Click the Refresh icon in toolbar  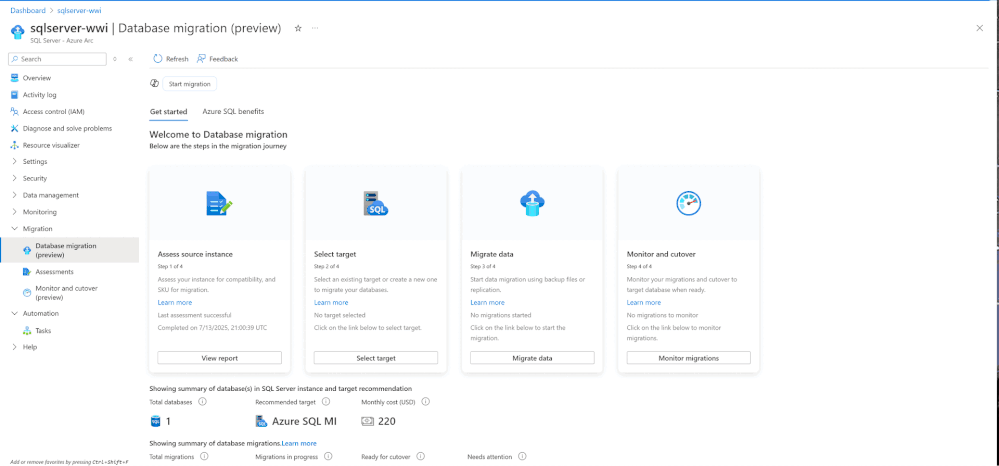click(x=158, y=59)
